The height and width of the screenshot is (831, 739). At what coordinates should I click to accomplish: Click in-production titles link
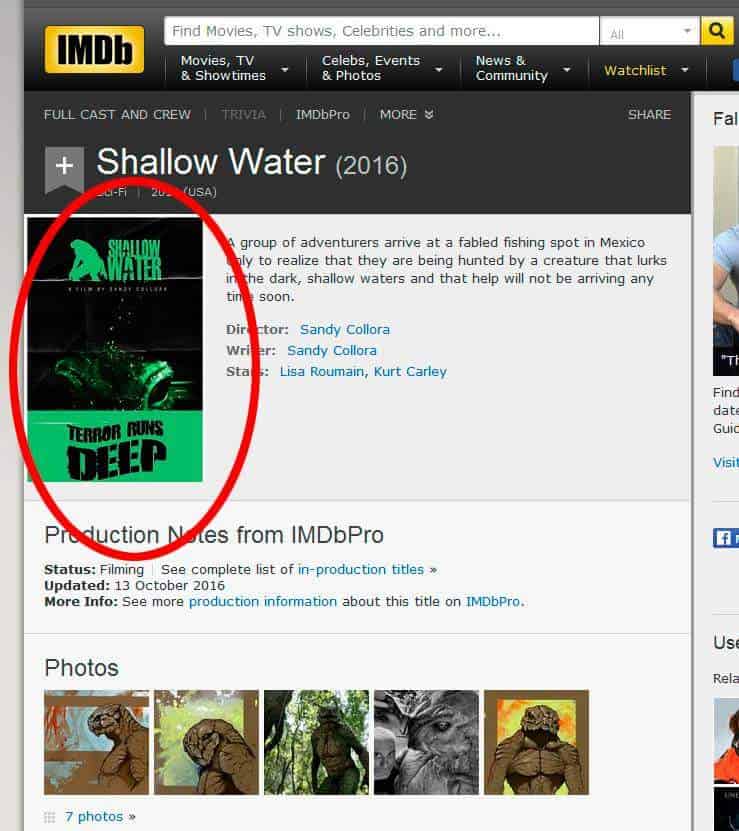click(360, 570)
